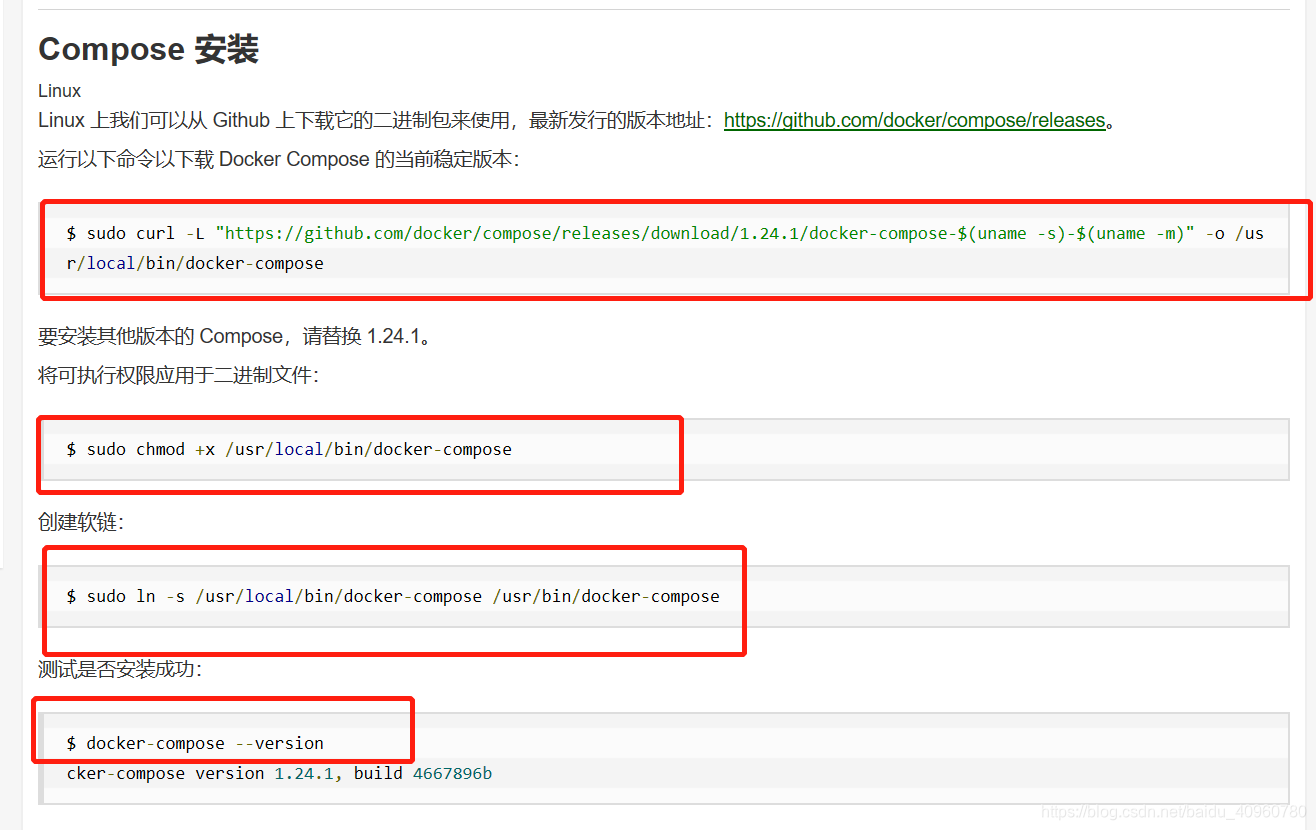Click the sudo chmod +x command
This screenshot has height=830, width=1316.
pyautogui.click(x=289, y=450)
